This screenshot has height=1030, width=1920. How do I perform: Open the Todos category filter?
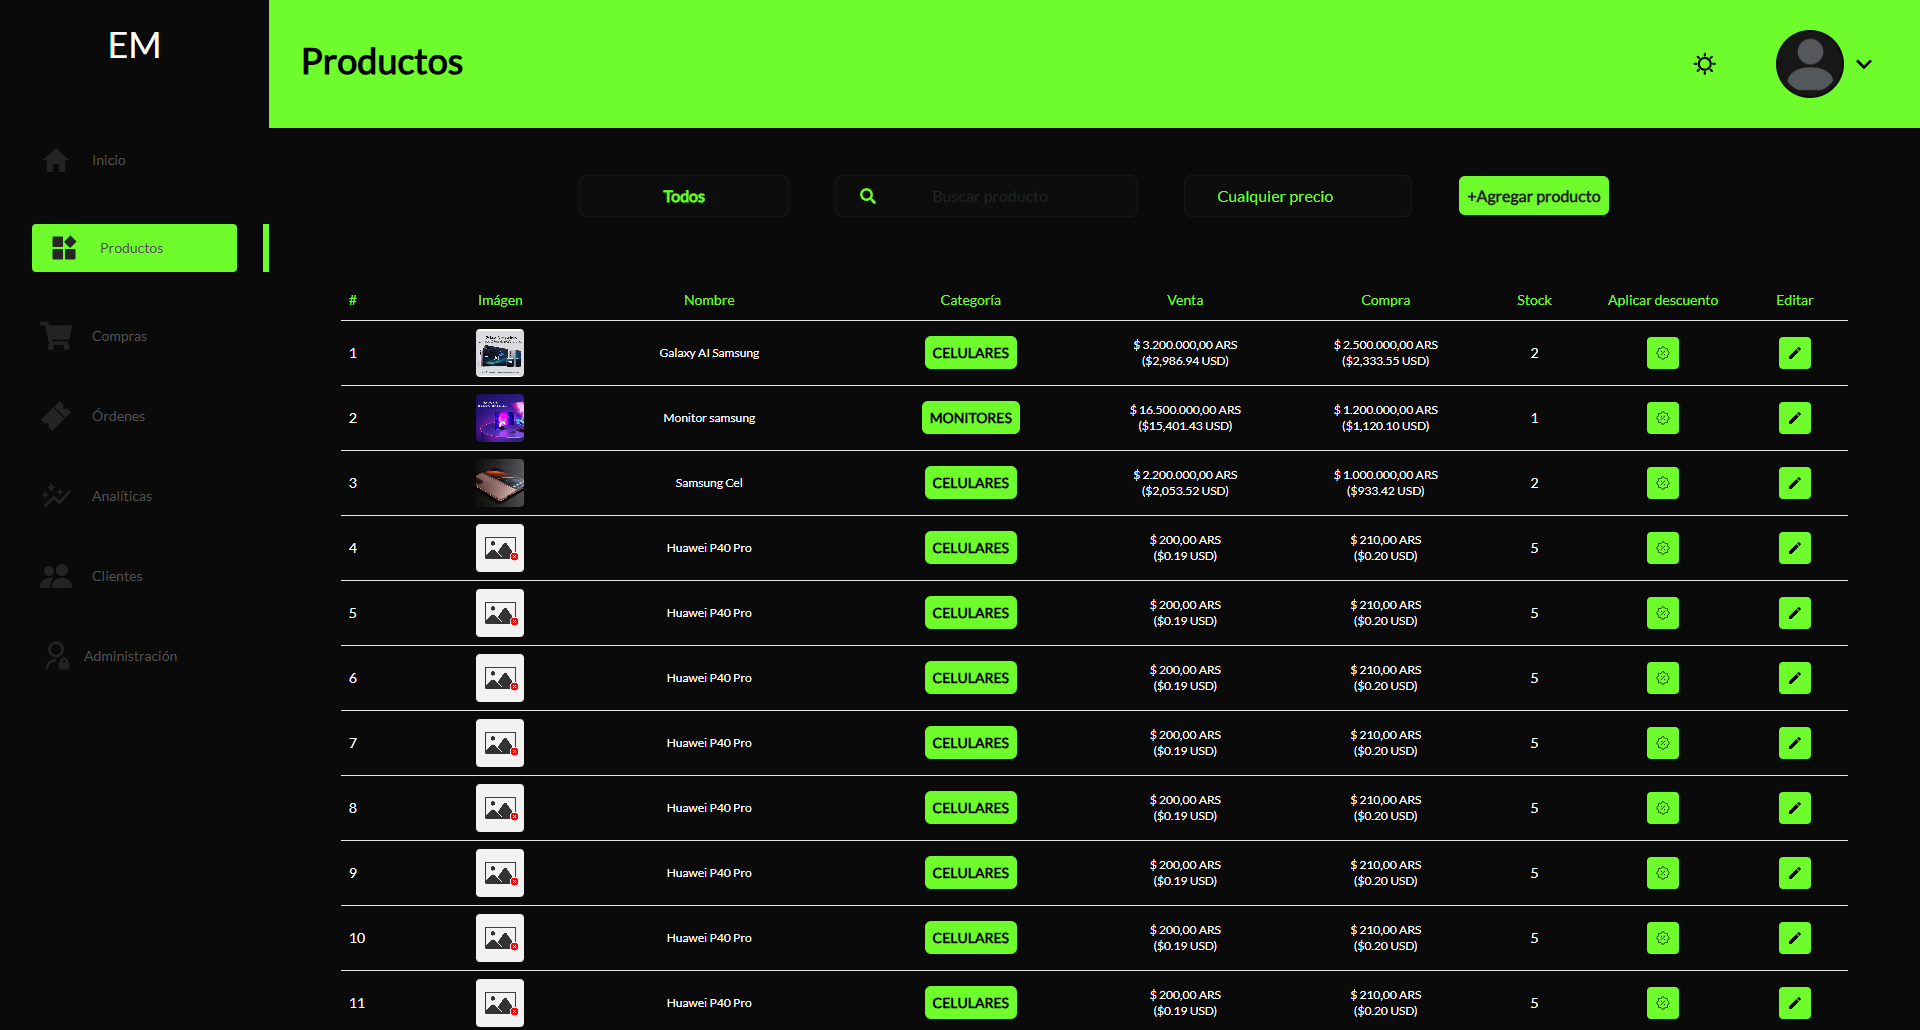pyautogui.click(x=683, y=196)
